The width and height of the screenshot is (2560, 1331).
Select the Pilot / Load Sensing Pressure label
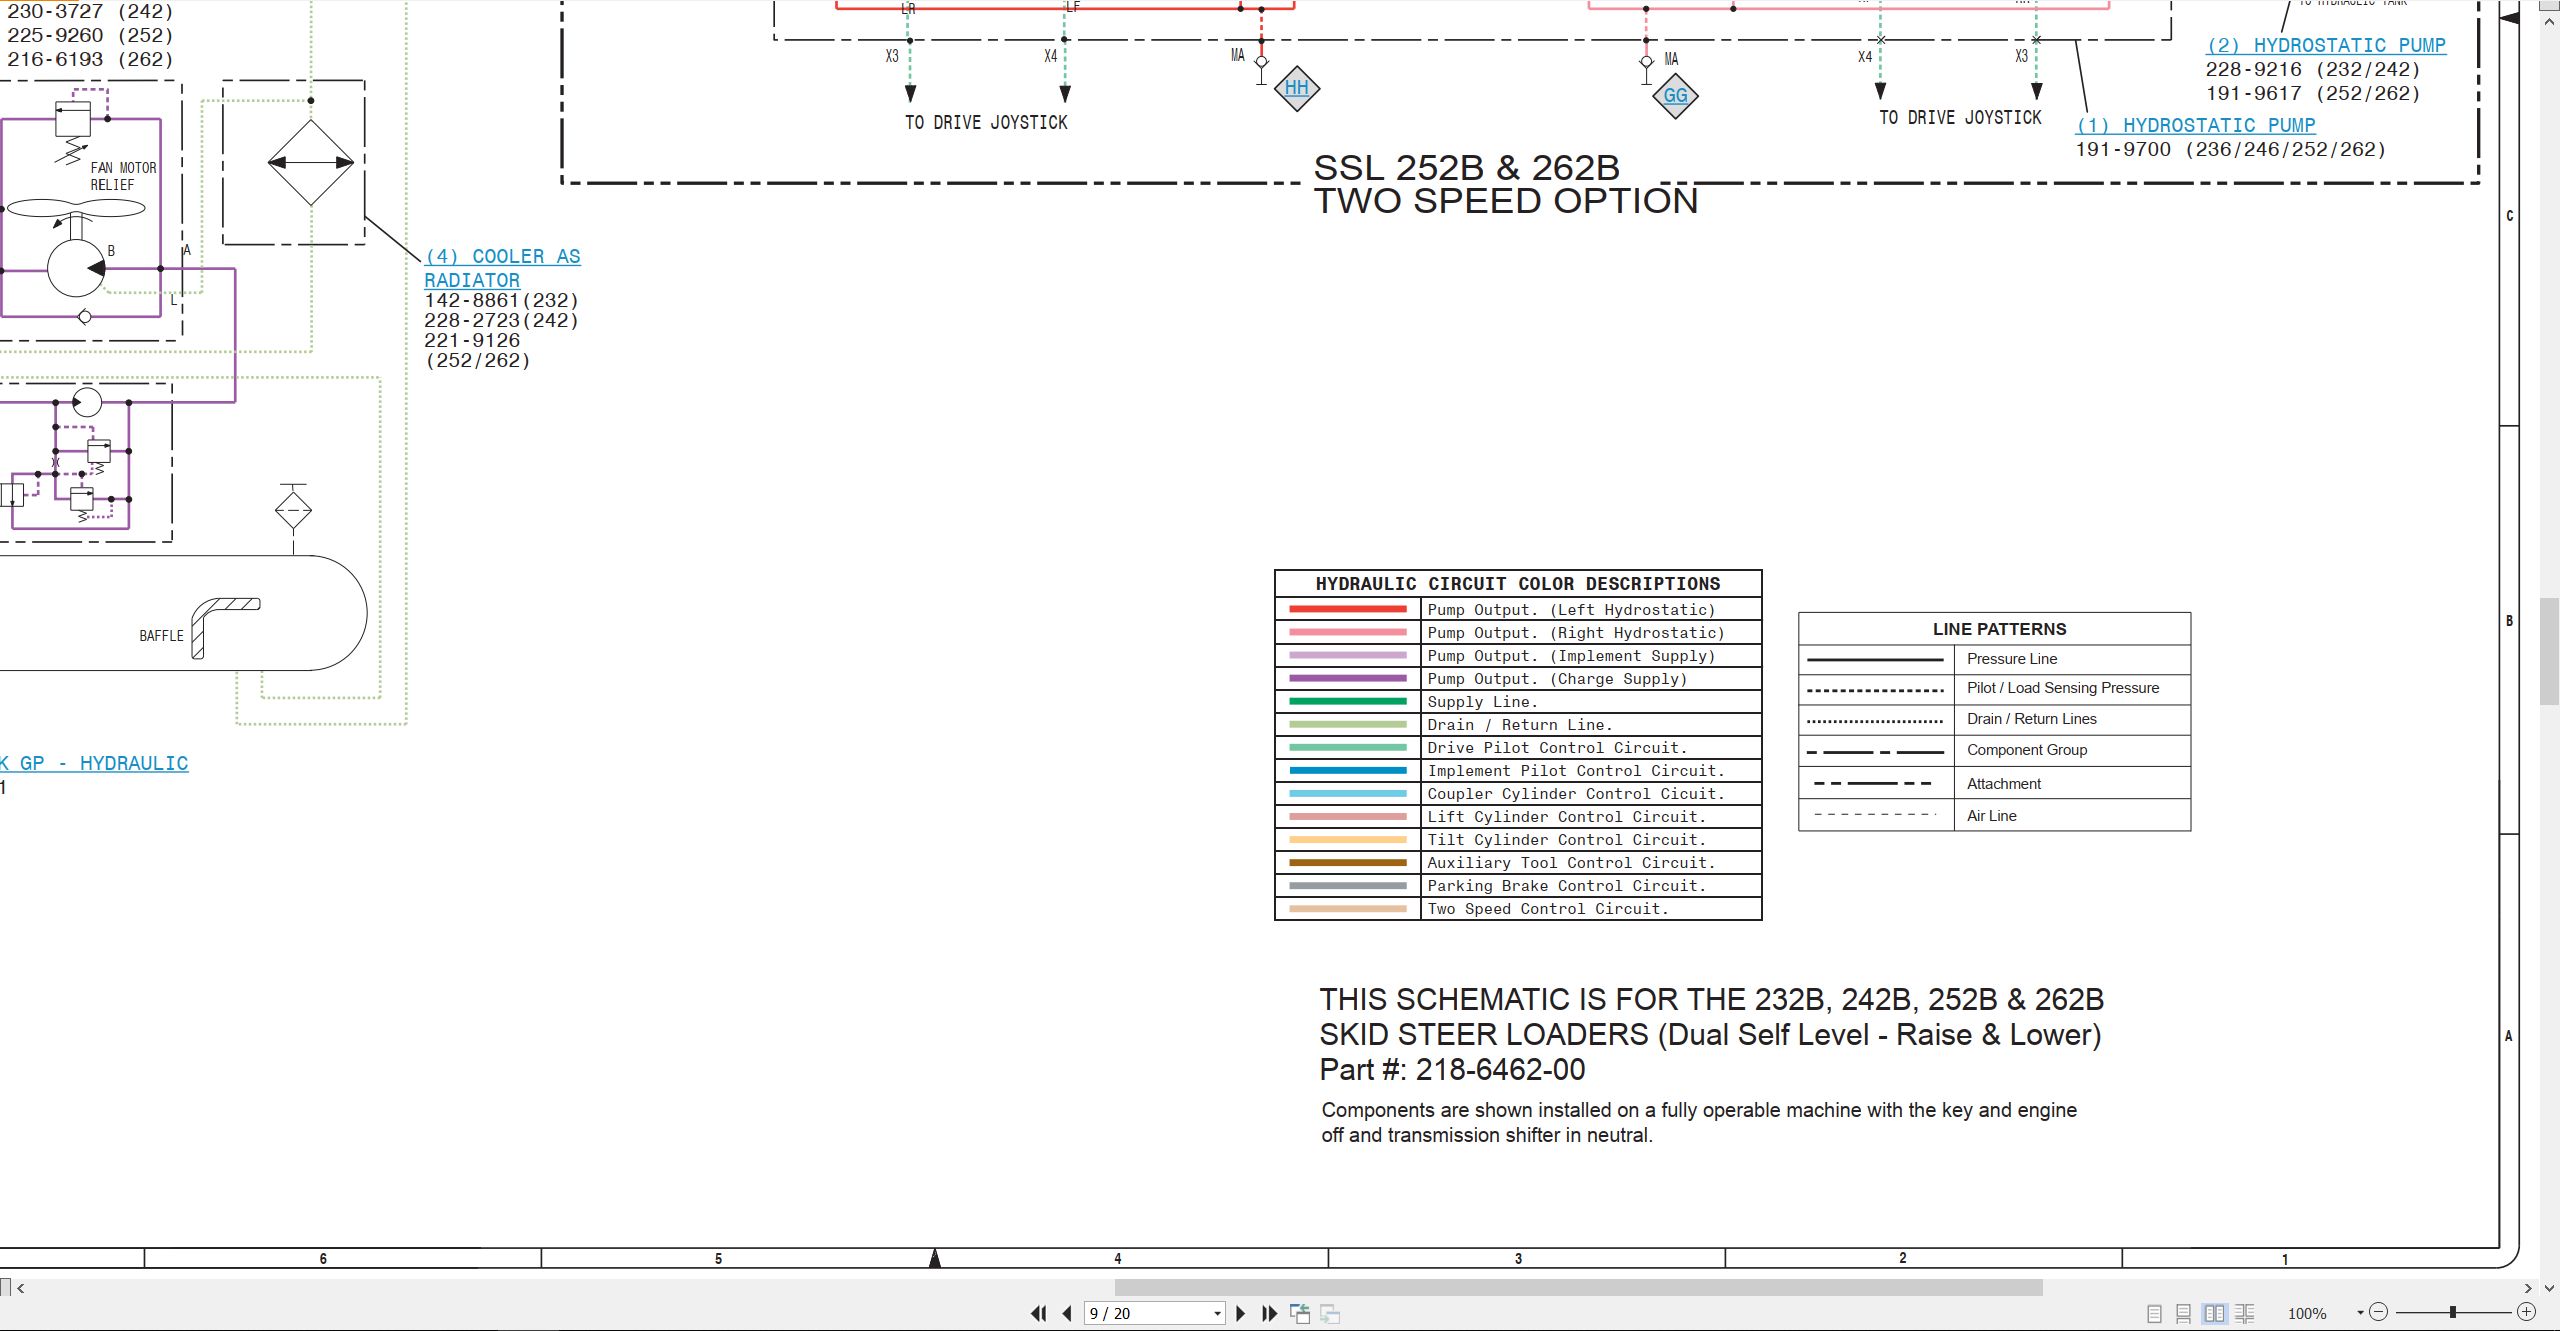2063,688
